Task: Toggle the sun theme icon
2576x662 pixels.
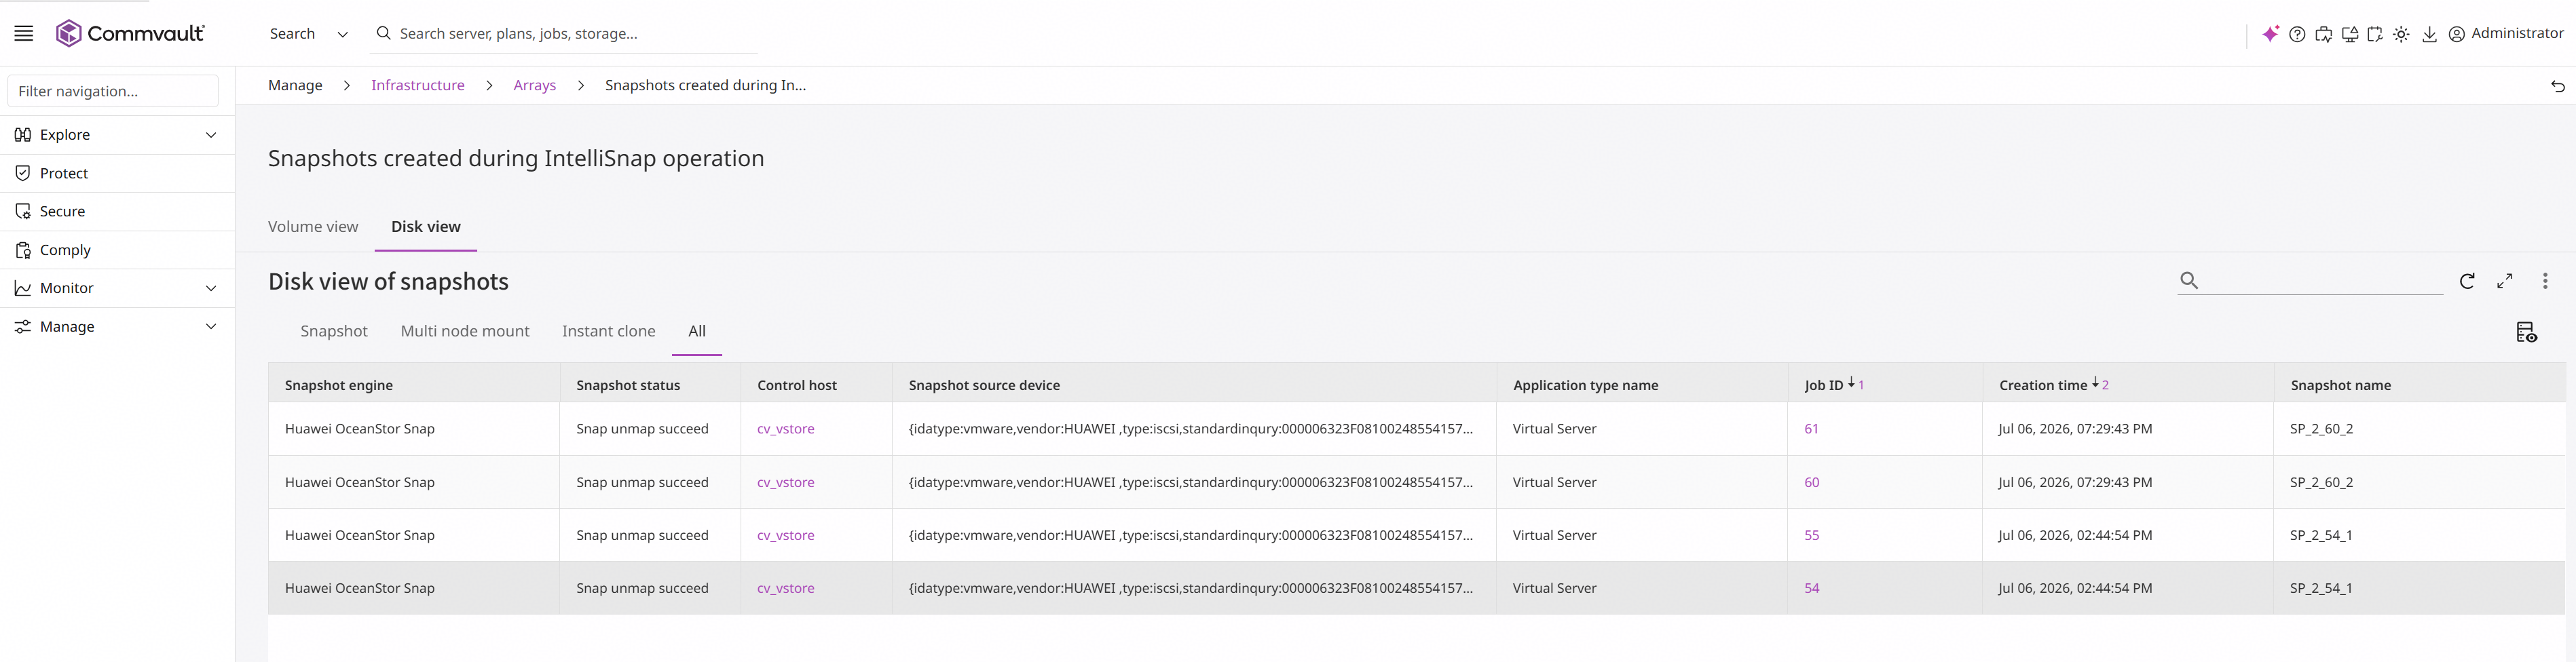Action: [x=2401, y=34]
